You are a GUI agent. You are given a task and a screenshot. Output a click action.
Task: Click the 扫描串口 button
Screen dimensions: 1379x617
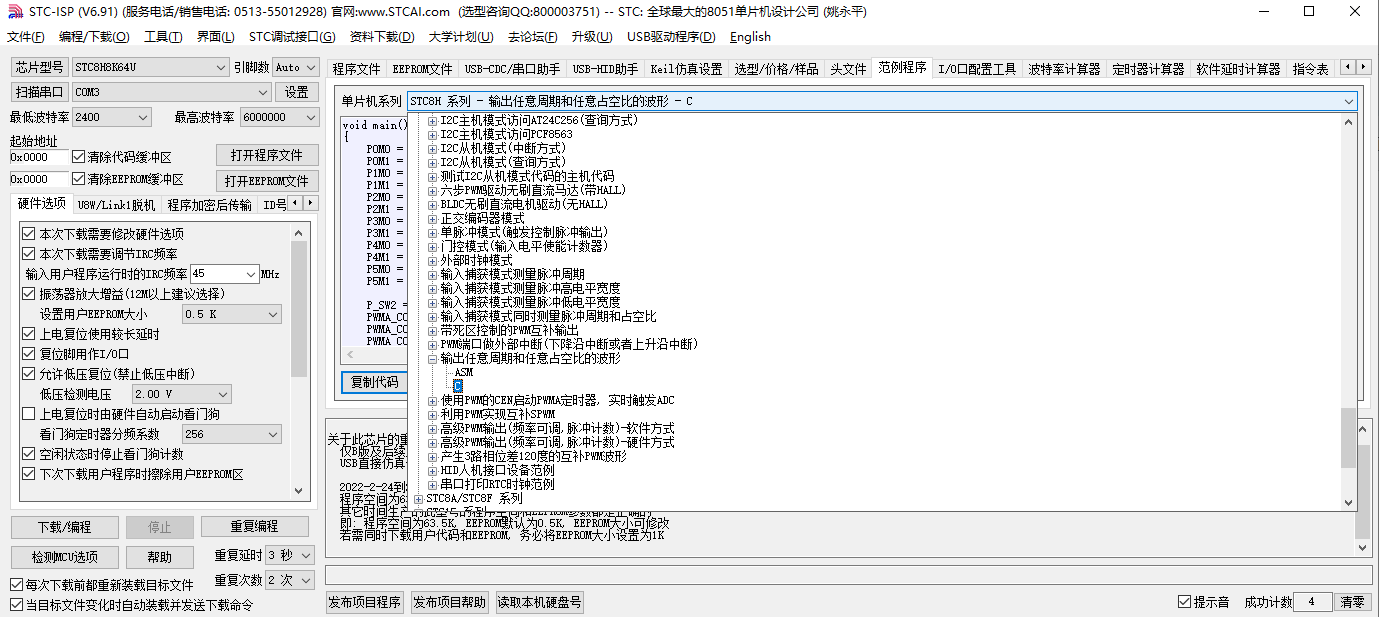tap(39, 92)
